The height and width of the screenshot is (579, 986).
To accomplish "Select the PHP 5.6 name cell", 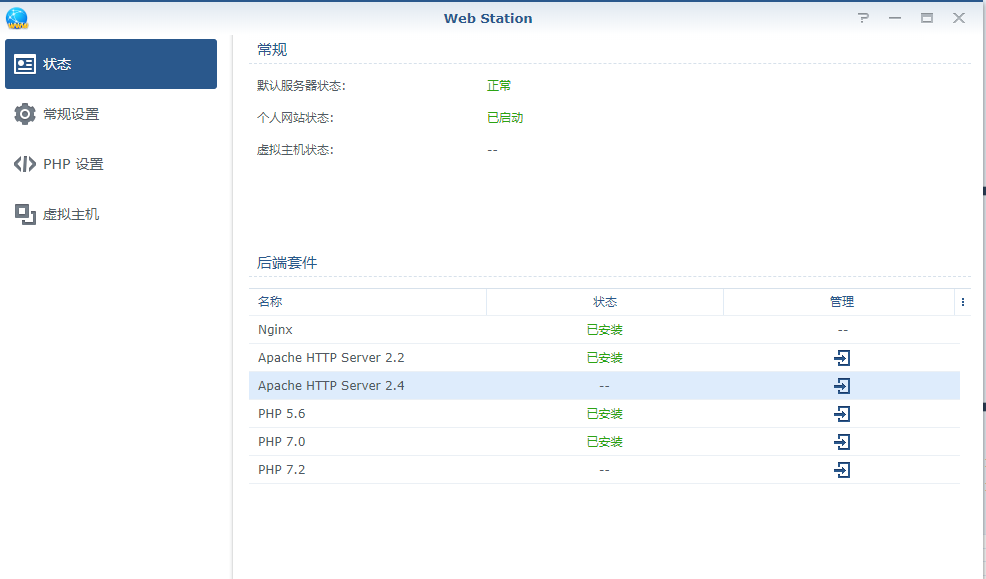I will (x=281, y=414).
